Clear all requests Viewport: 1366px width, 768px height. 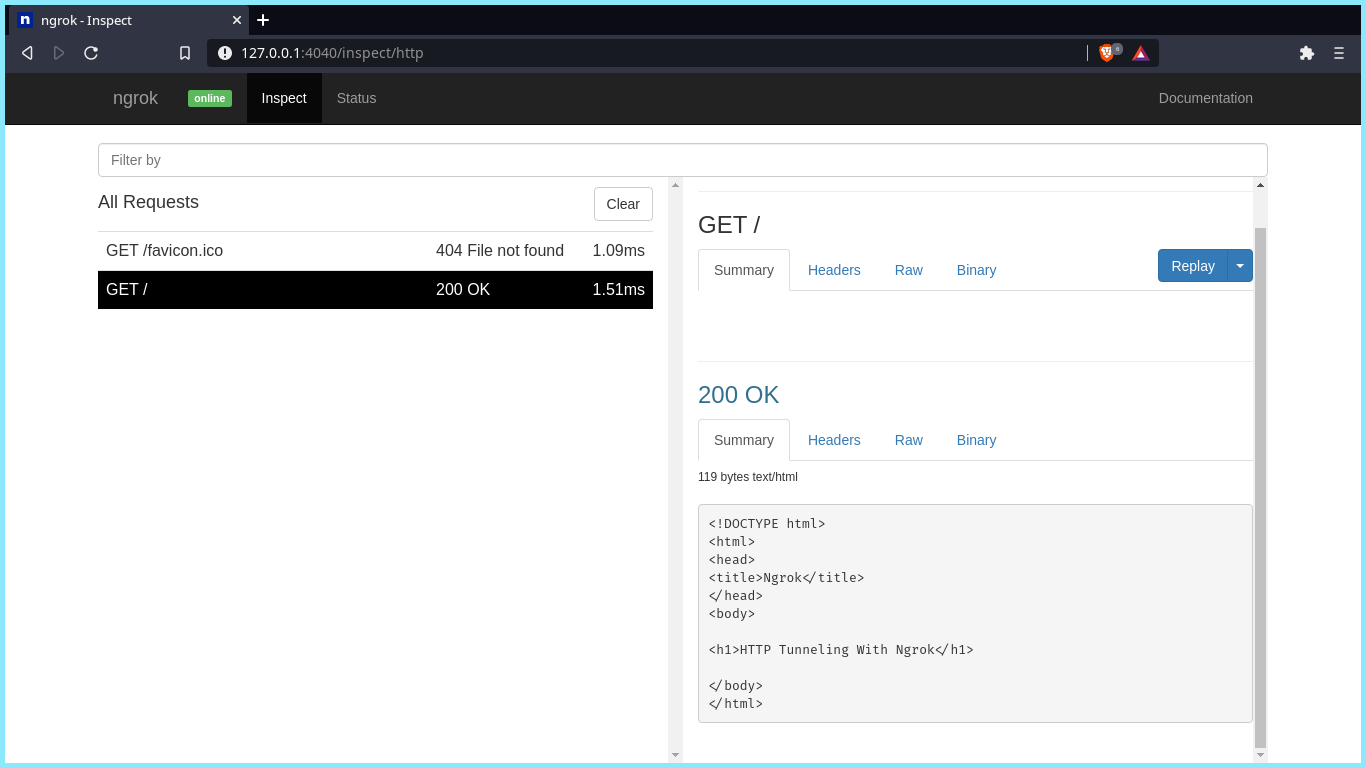point(623,204)
